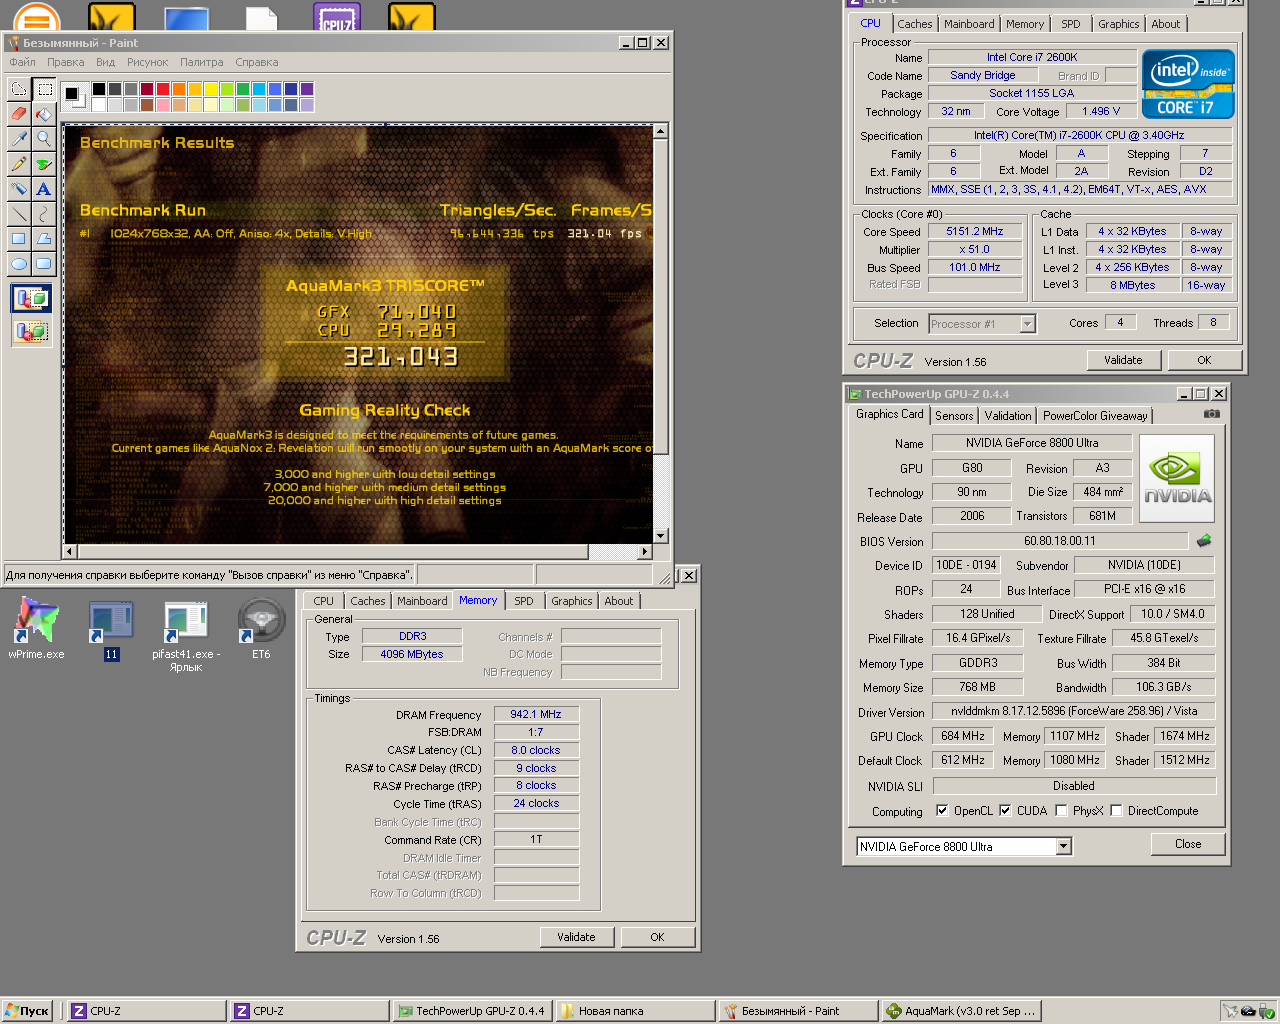Select the Pencil tool in Paint
Viewport: 1280px width, 1024px height.
[18, 164]
